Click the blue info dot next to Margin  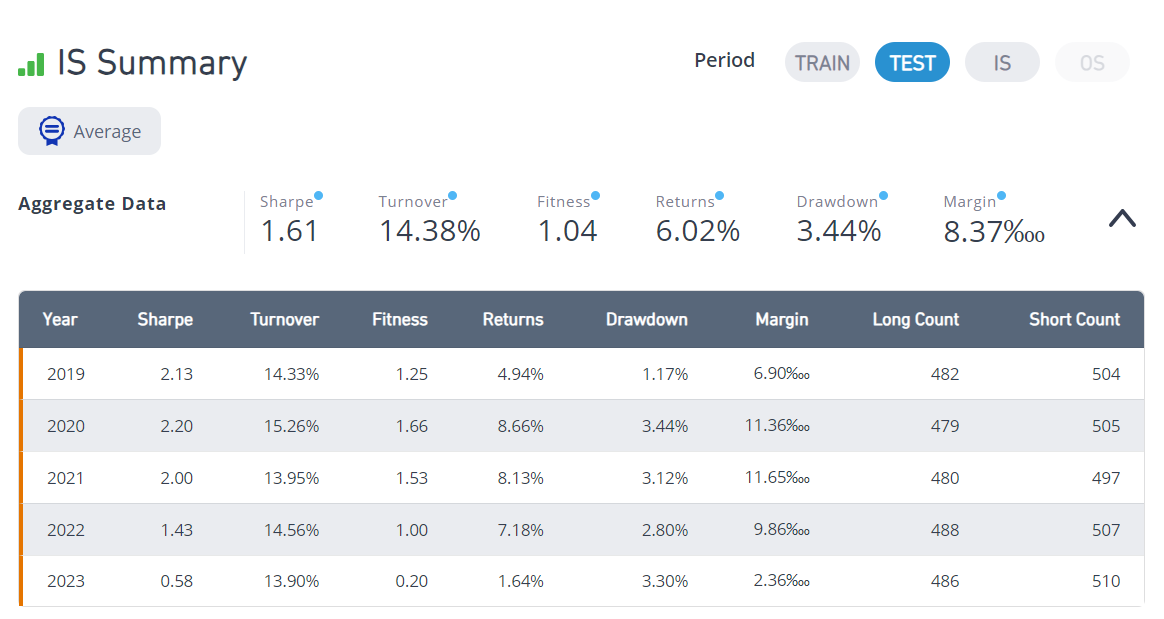[1001, 196]
